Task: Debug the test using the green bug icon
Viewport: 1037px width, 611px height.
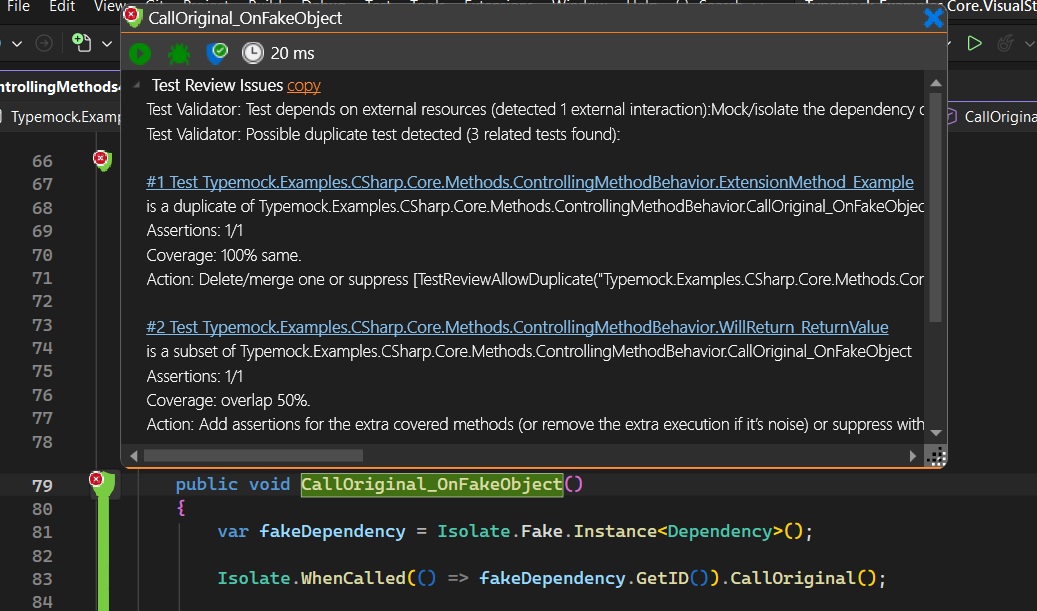Action: (179, 53)
